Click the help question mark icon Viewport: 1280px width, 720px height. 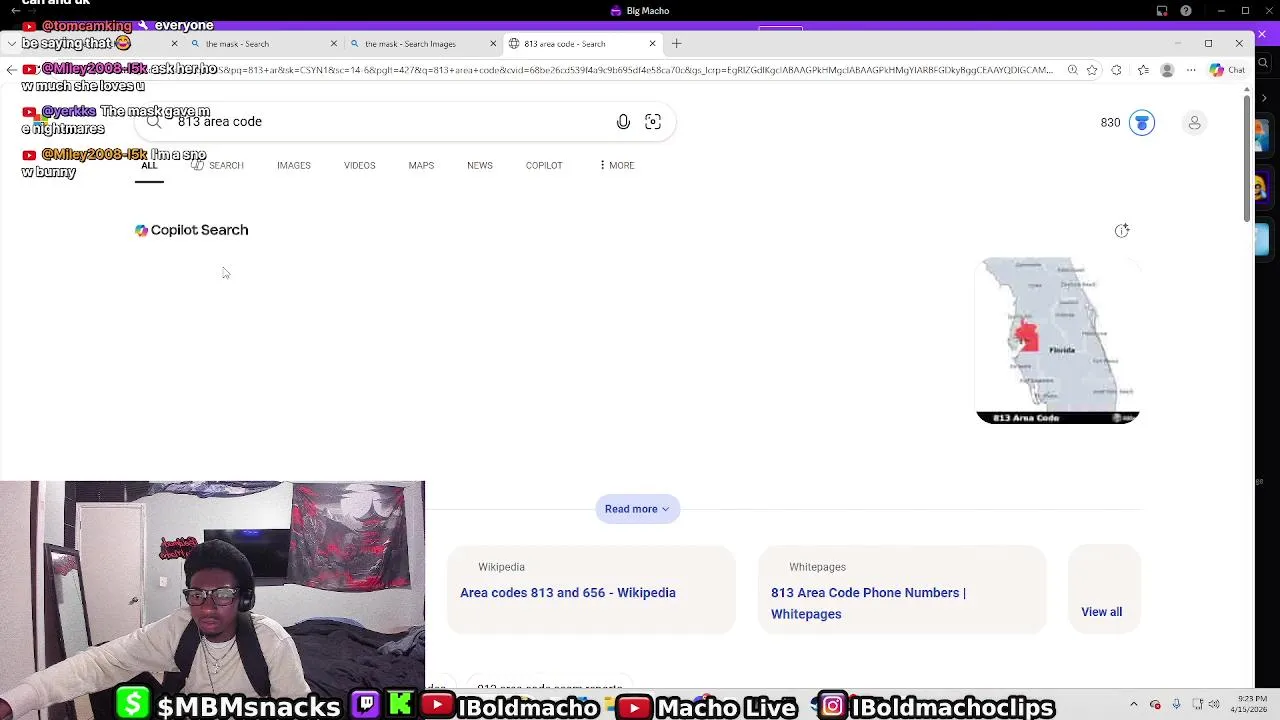point(1187,11)
